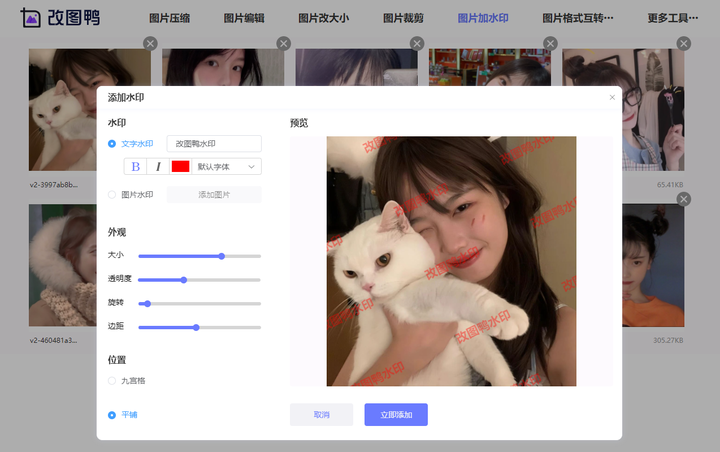Open the red watermark color swatch
This screenshot has width=720, height=452.
tap(180, 166)
